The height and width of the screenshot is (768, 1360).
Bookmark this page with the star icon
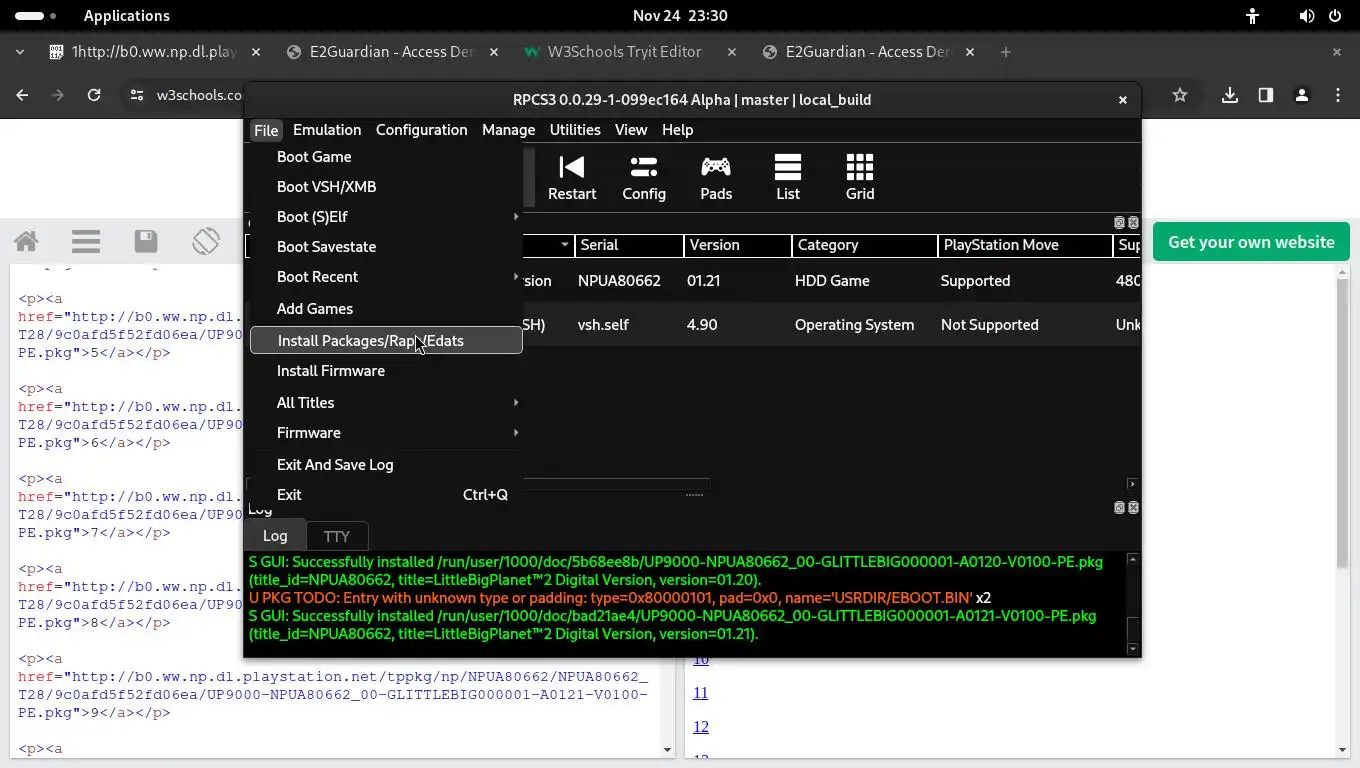pyautogui.click(x=1180, y=95)
